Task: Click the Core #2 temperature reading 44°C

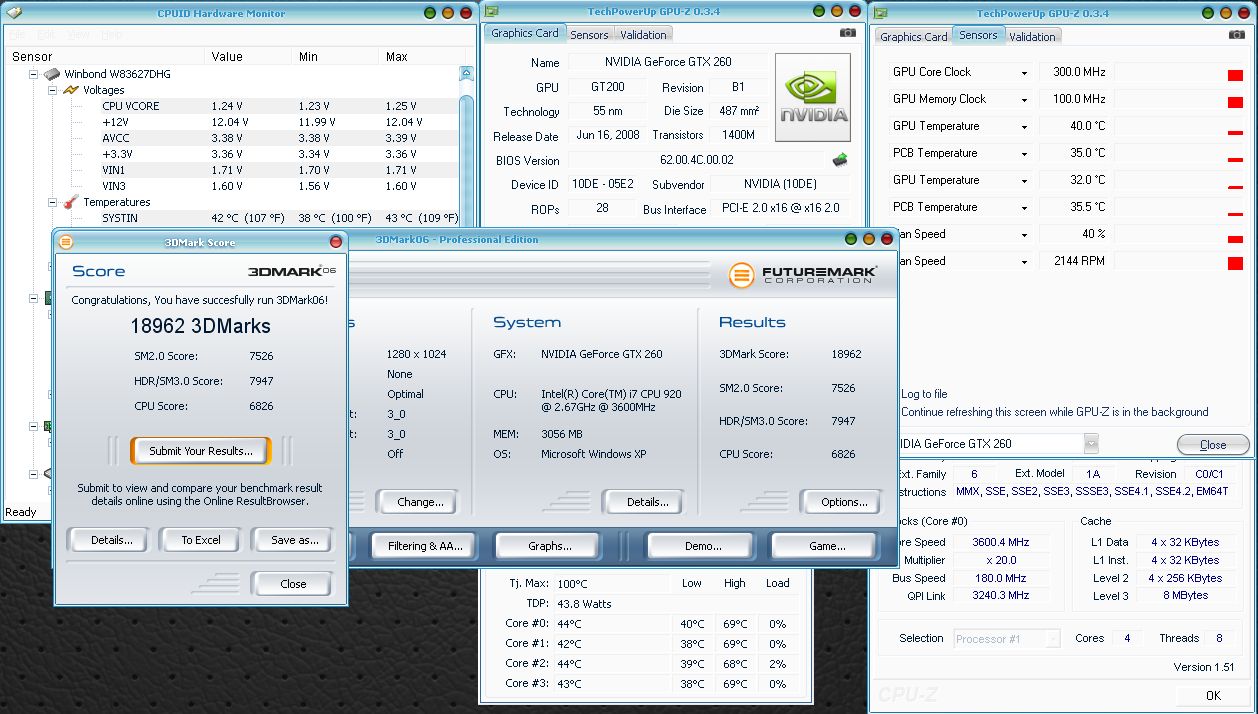Action: (570, 663)
